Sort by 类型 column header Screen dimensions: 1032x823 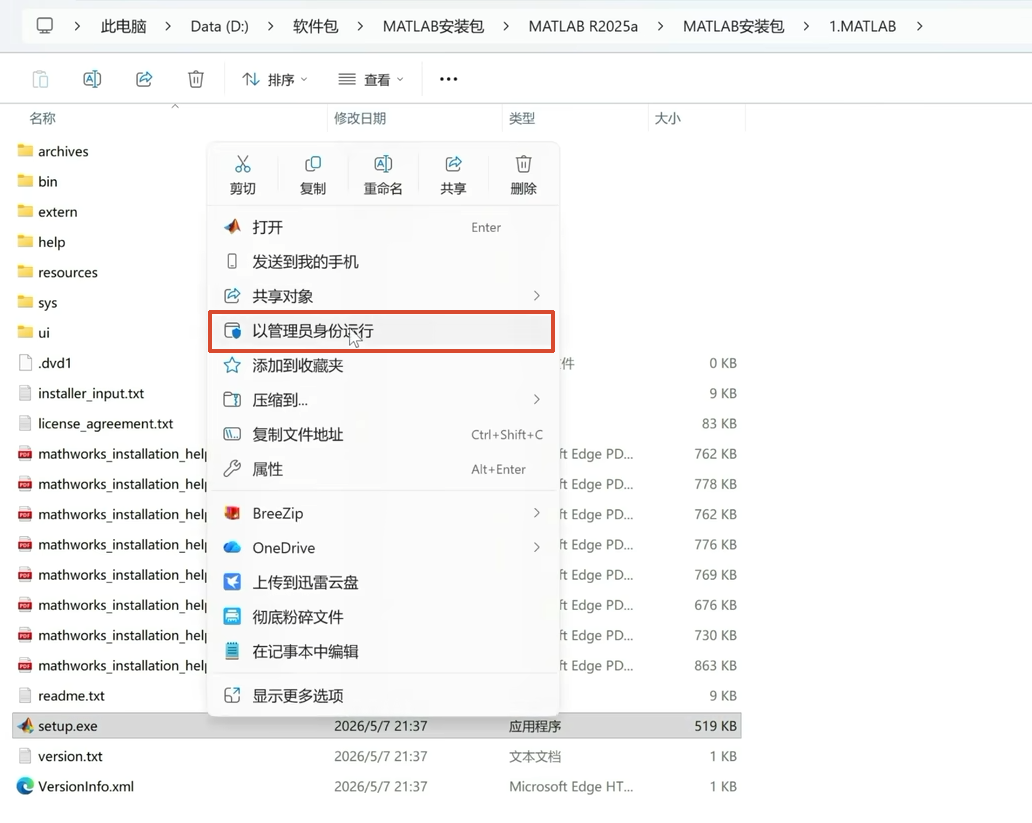(522, 118)
